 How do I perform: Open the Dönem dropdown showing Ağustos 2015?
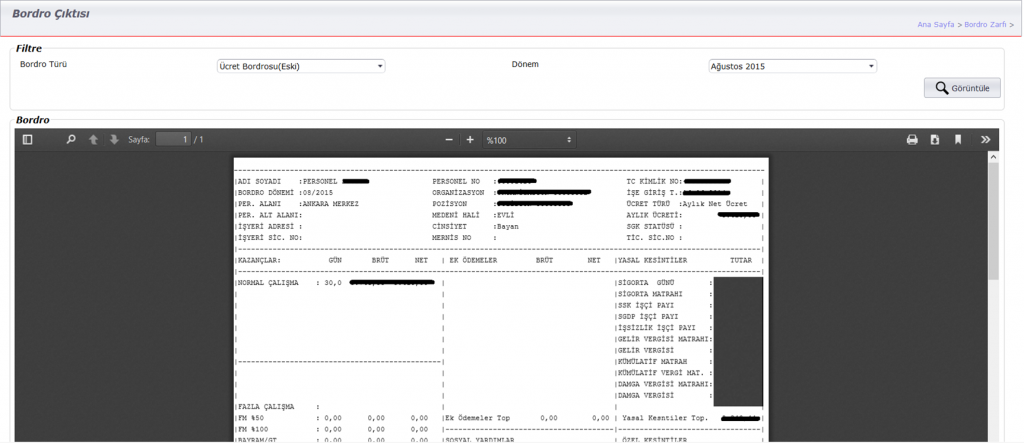[x=791, y=67]
